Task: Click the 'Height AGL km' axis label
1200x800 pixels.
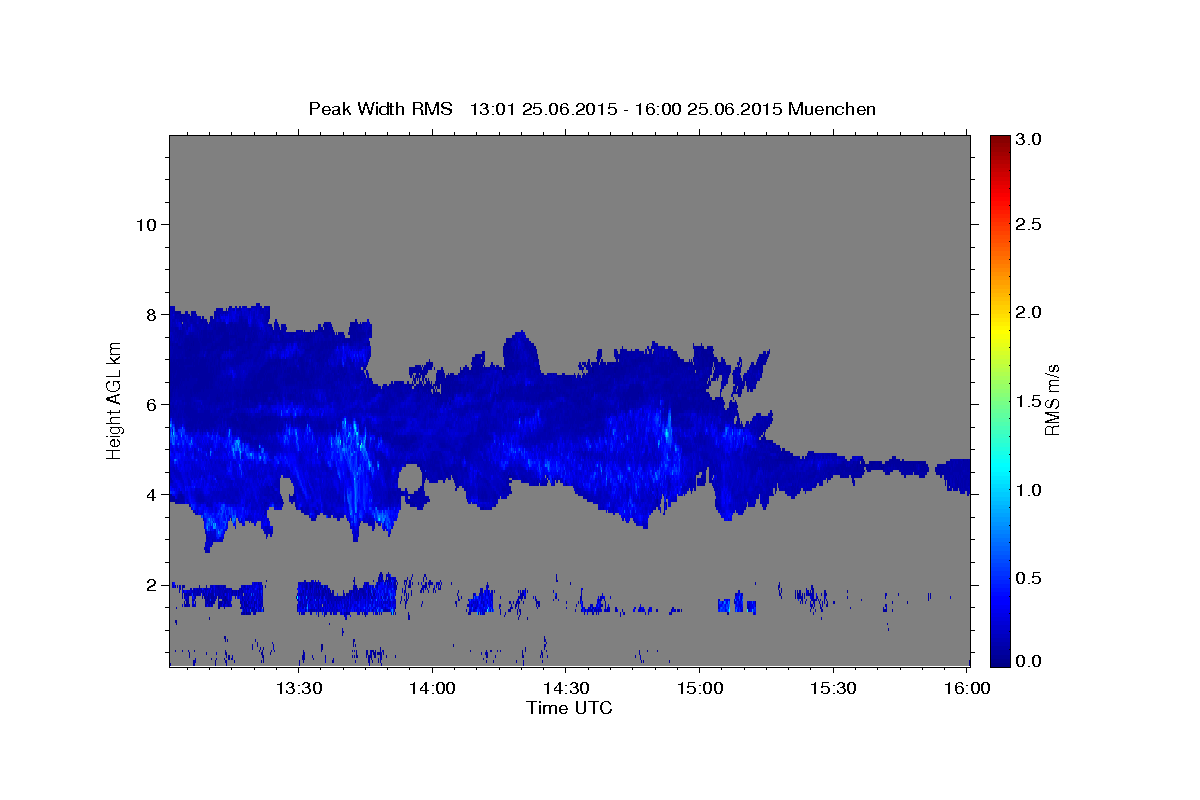Action: (114, 400)
